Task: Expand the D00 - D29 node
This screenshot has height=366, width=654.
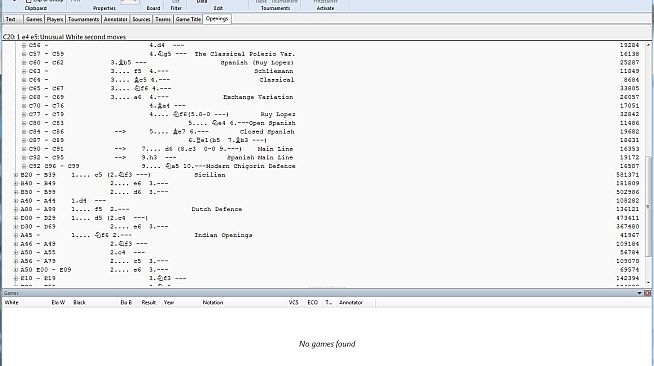Action: 16,218
